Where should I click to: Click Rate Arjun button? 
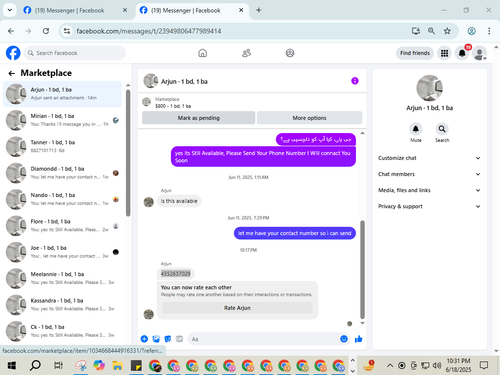pyautogui.click(x=237, y=308)
